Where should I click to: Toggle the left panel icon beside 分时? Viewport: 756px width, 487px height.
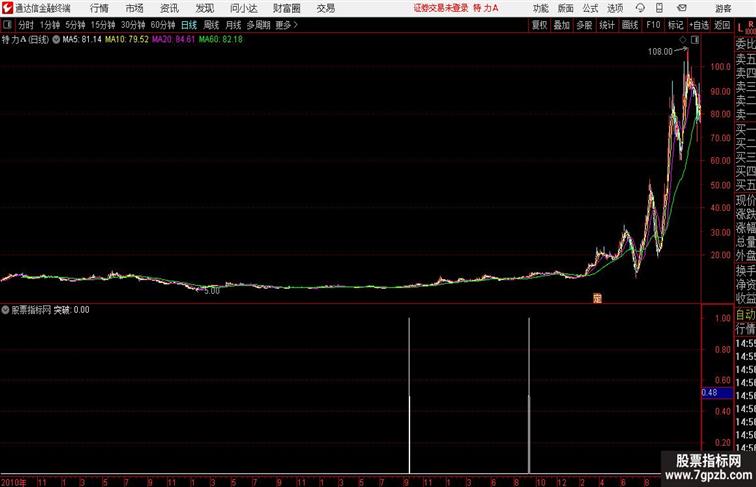[7, 25]
